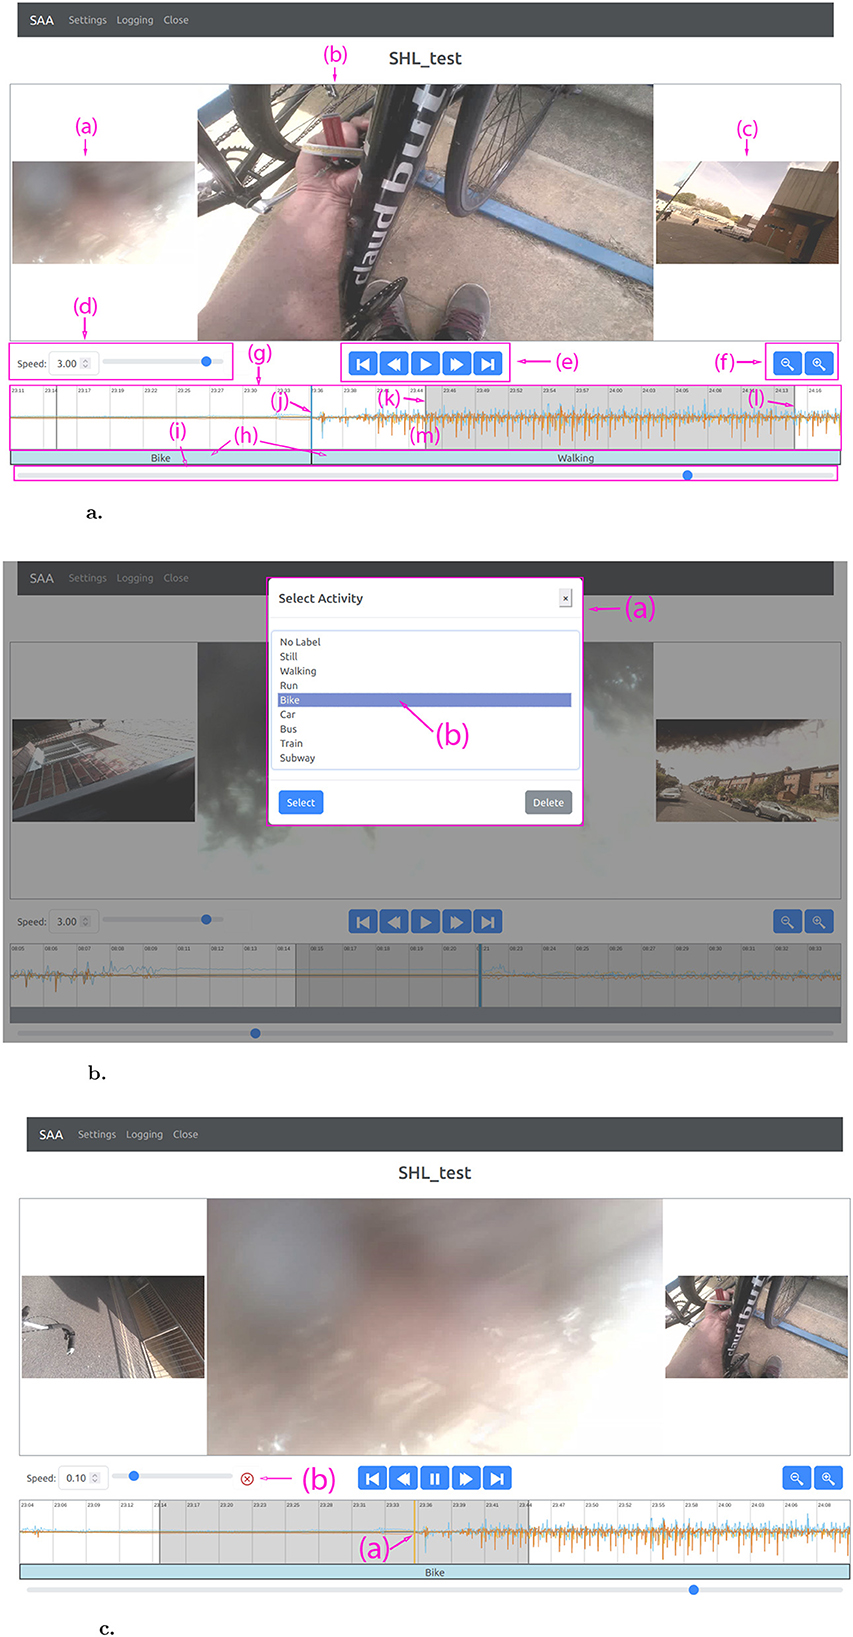Pause playback using the pause button

[434, 1478]
